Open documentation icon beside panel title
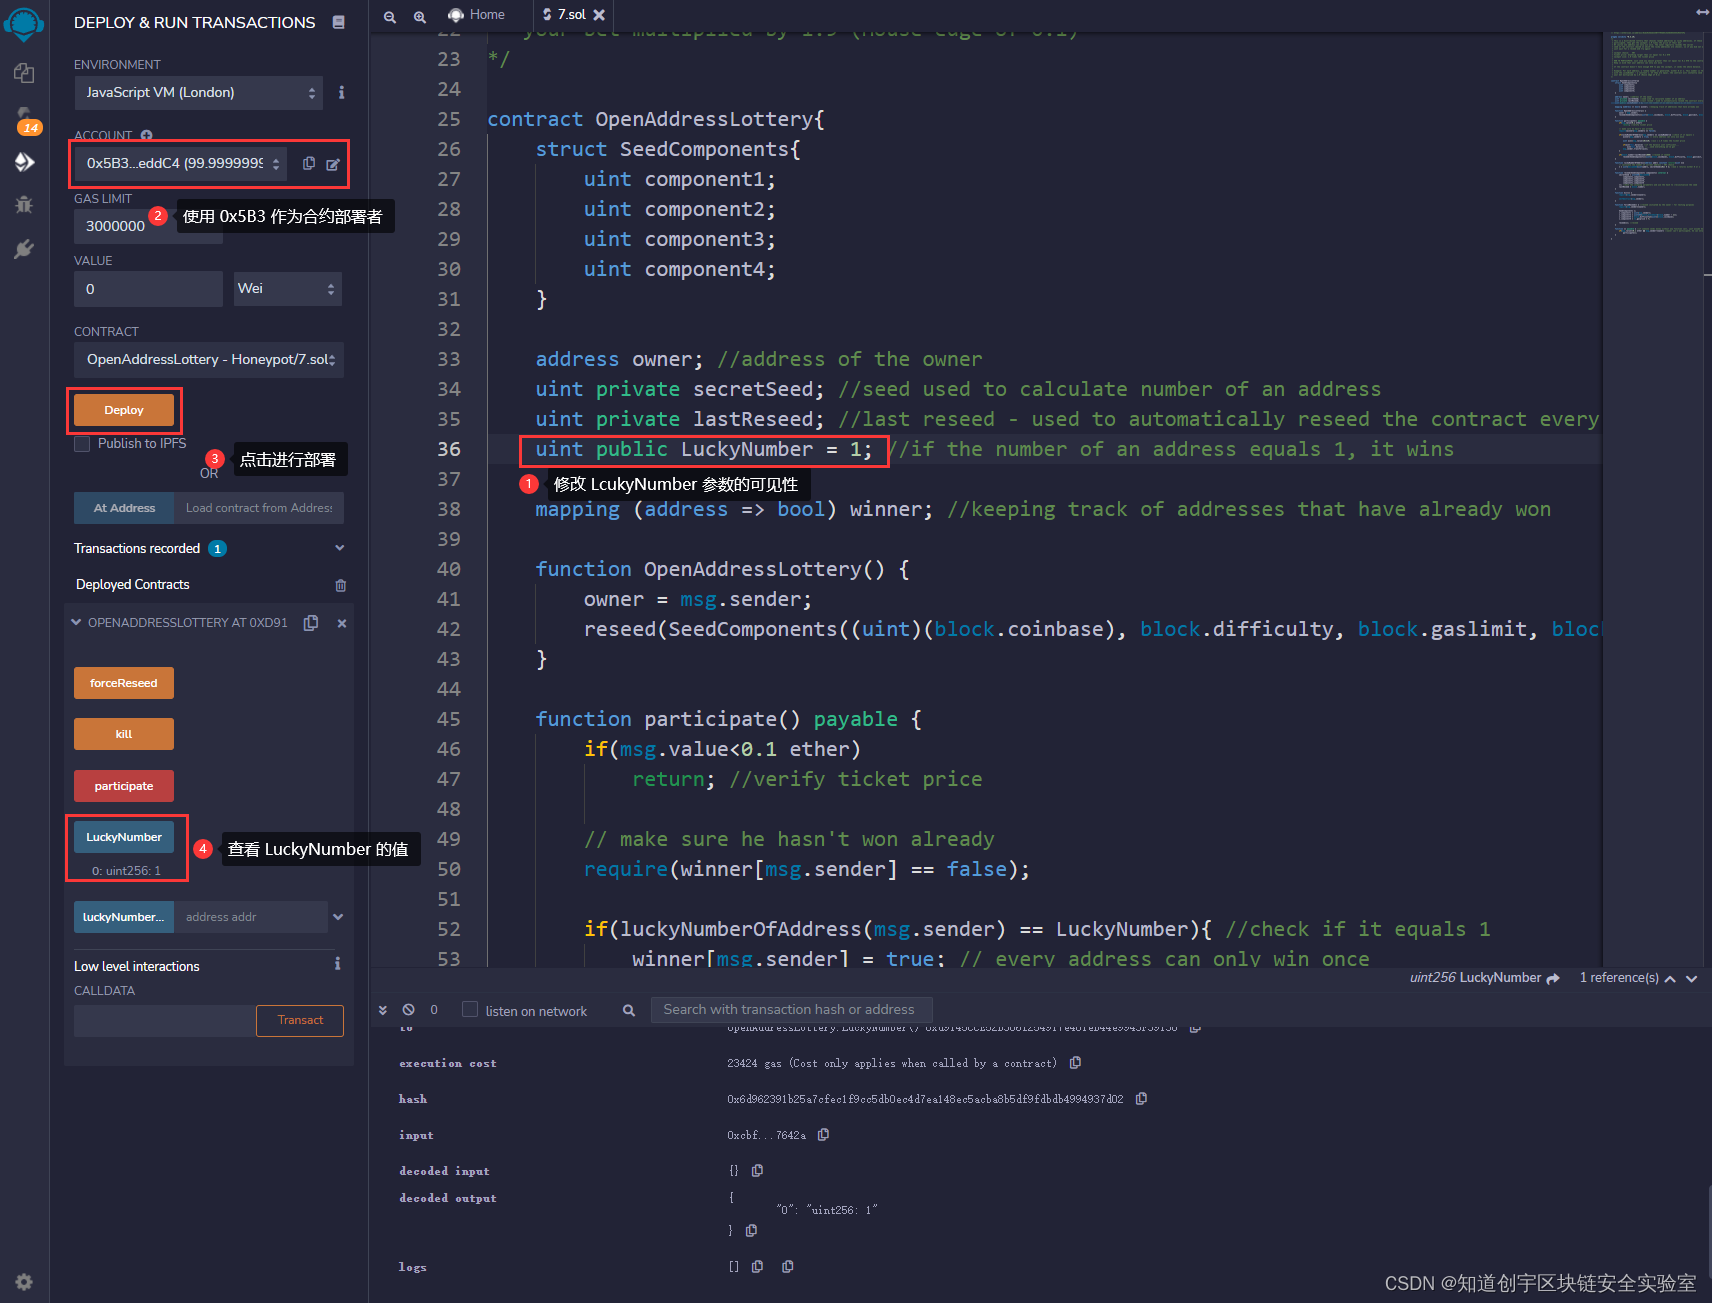 [339, 22]
